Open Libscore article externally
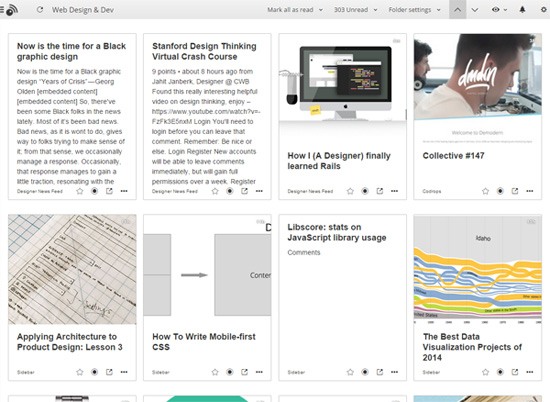The height and width of the screenshot is (402, 550). pos(380,372)
